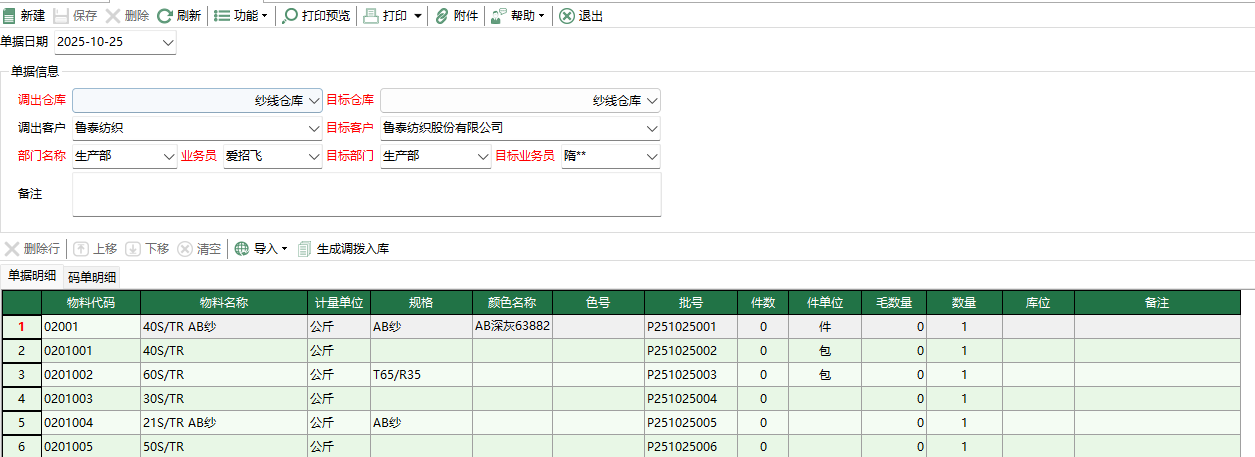
Task: Click the 打印 printer icon
Action: click(x=371, y=16)
